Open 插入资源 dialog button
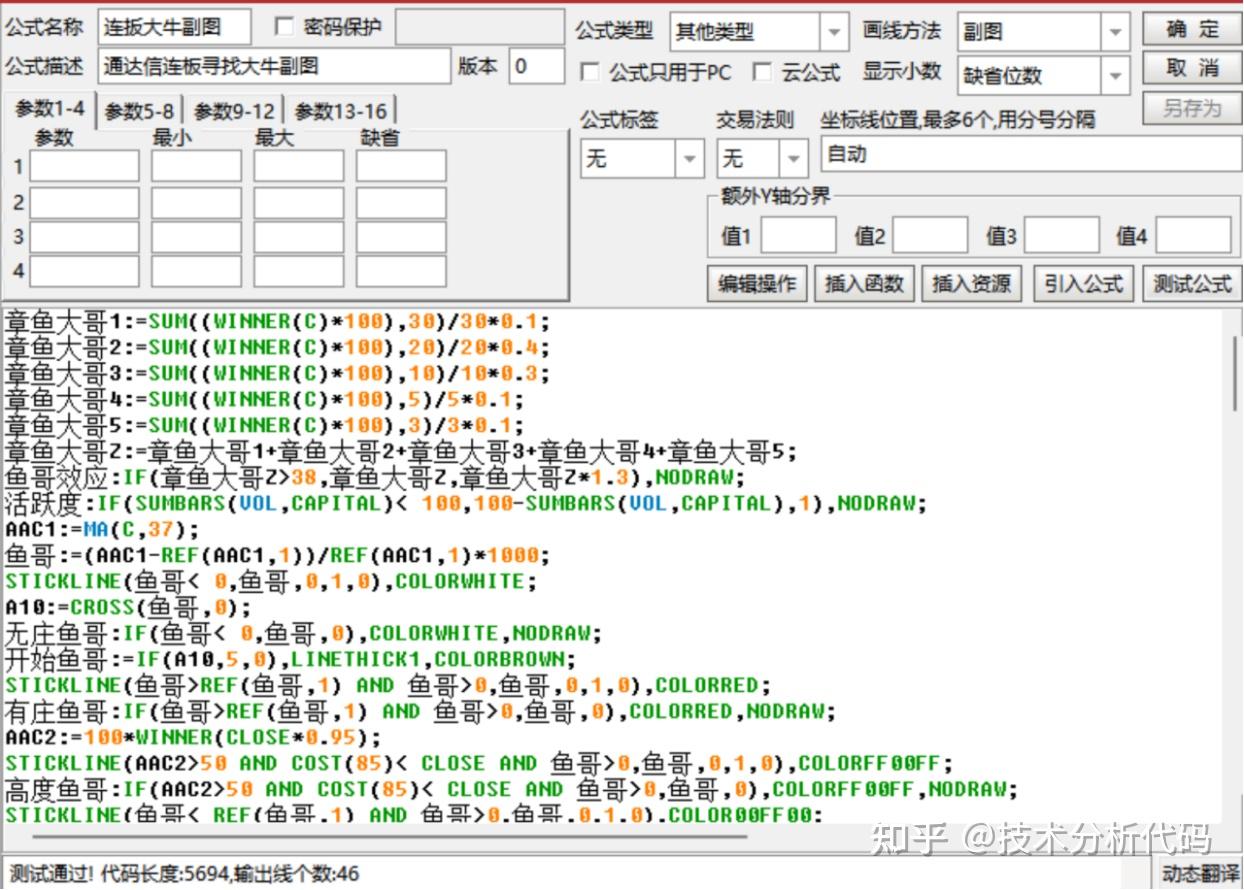 (971, 284)
